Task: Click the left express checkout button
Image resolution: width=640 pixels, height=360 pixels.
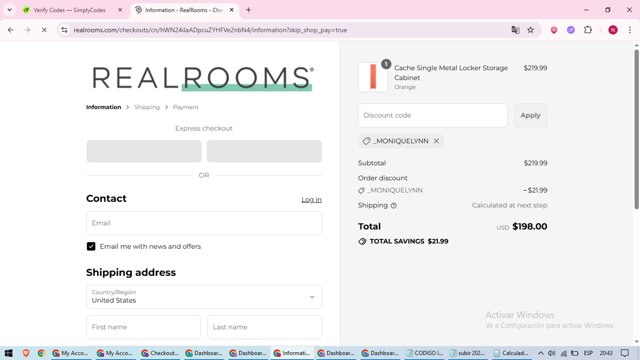Action: pyautogui.click(x=144, y=151)
